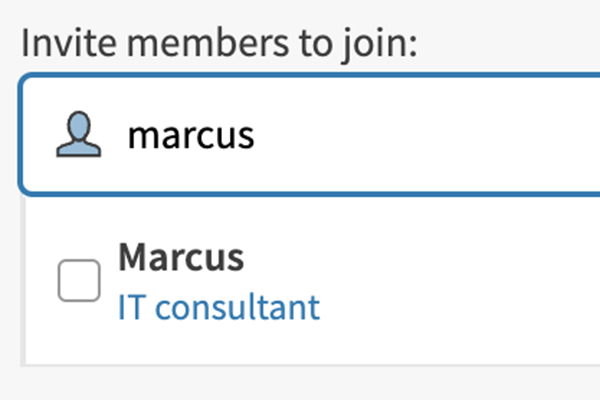Click the blue IT consultant subtitle
Viewport: 600px width, 400px height.
[219, 307]
